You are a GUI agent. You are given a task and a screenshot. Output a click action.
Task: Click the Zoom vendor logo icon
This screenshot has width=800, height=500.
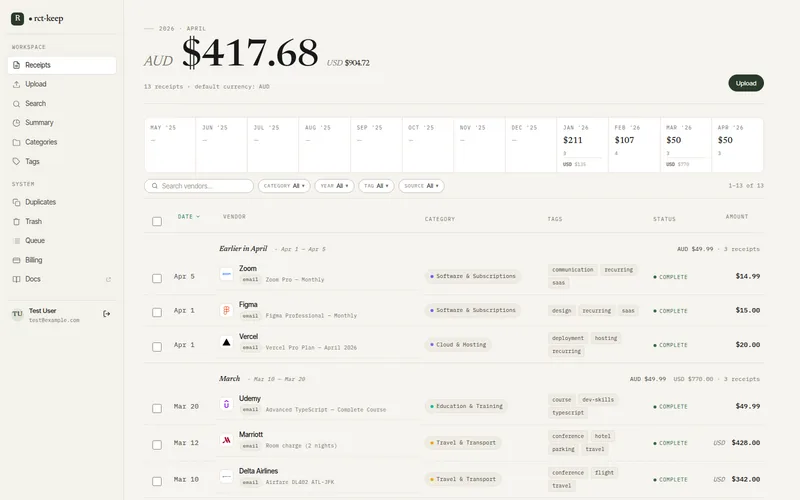coord(227,274)
